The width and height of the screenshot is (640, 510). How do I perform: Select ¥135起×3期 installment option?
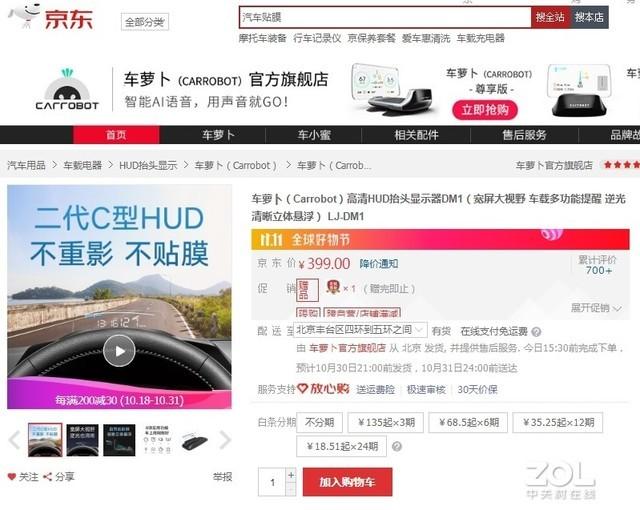point(386,422)
